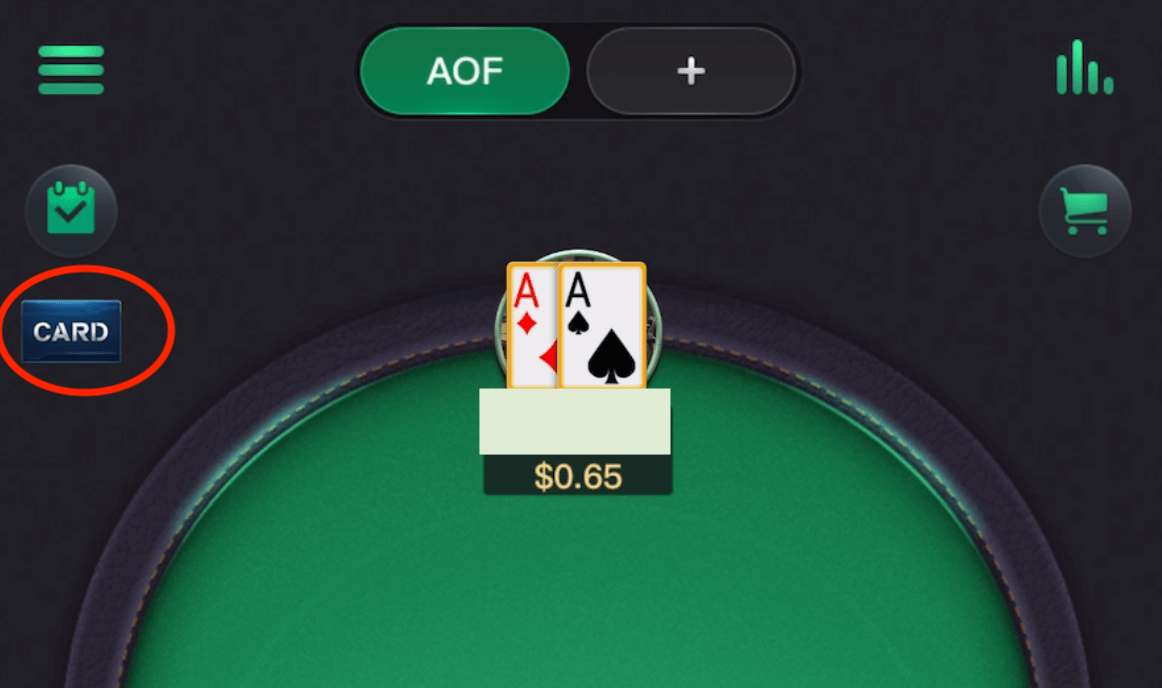Click the red diamond at the card edge

click(x=549, y=357)
